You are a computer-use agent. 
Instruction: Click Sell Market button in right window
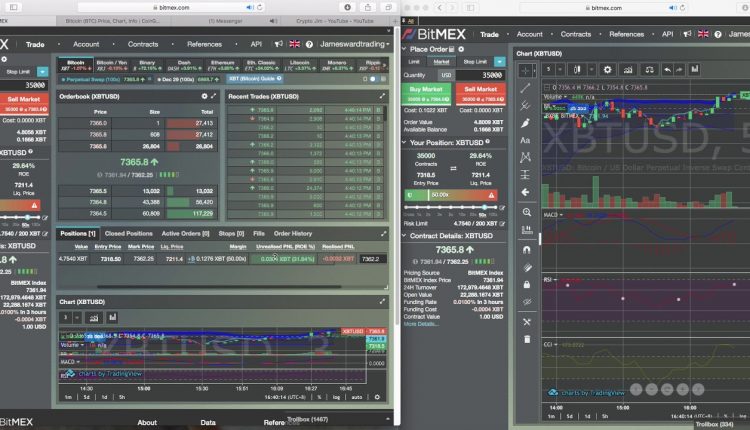(481, 94)
